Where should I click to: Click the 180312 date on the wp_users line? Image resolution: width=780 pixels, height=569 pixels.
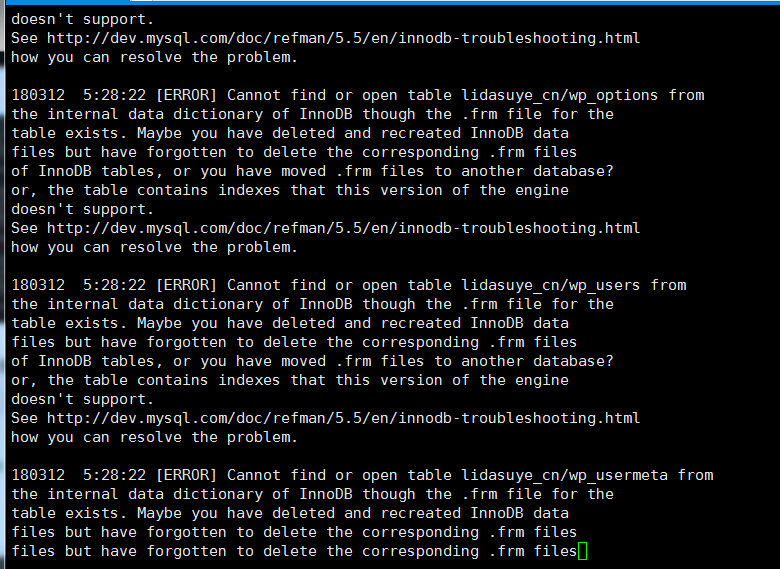(38, 285)
